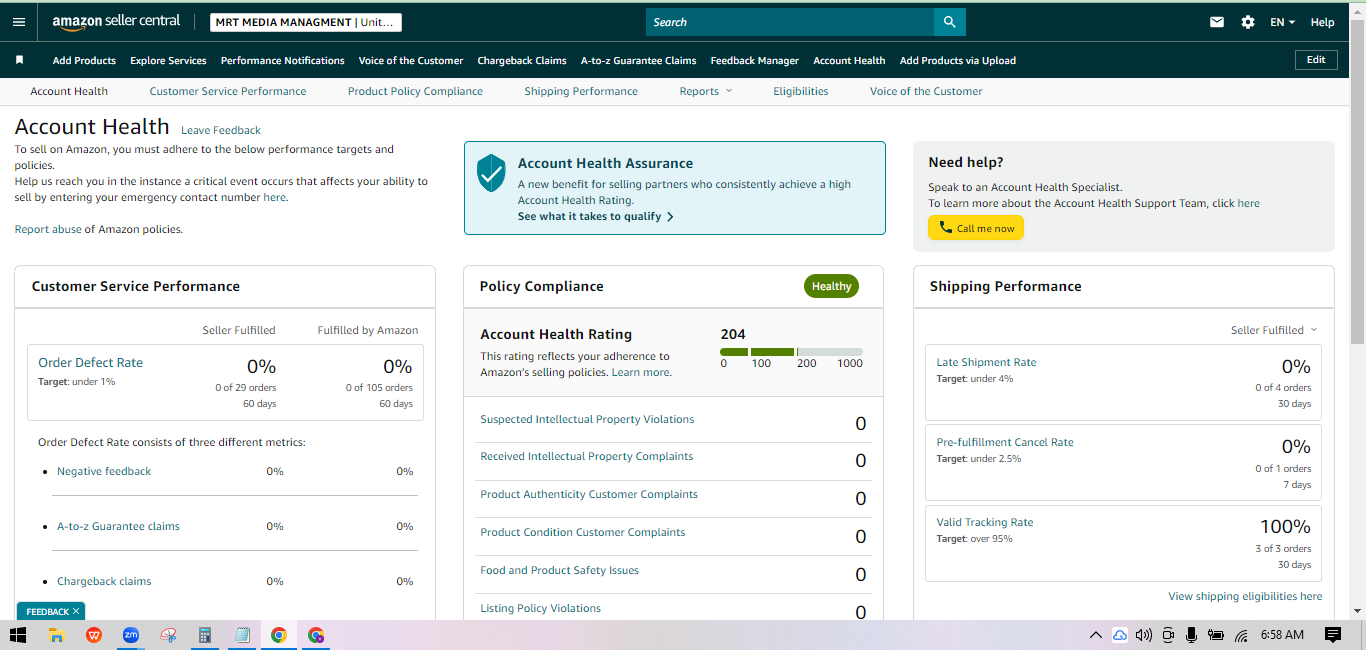Open the settings gear icon
The height and width of the screenshot is (650, 1366).
(1248, 22)
